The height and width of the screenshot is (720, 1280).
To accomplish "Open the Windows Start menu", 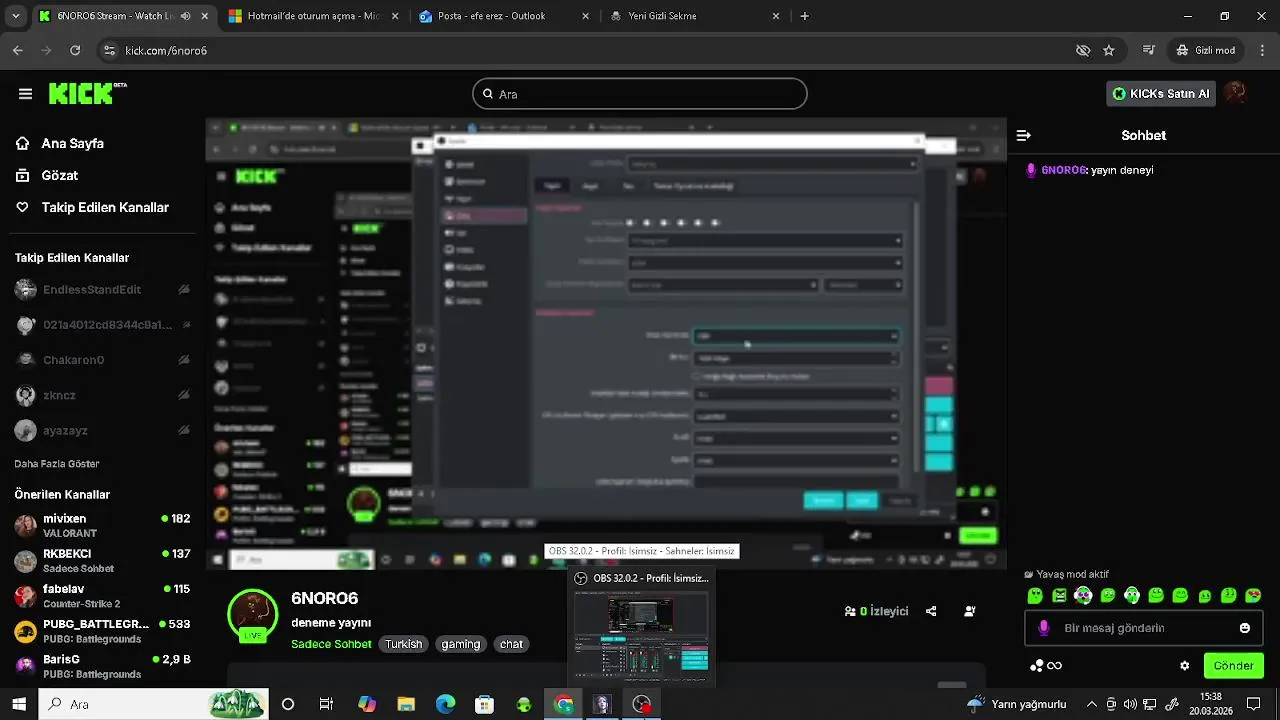I will [x=18, y=704].
